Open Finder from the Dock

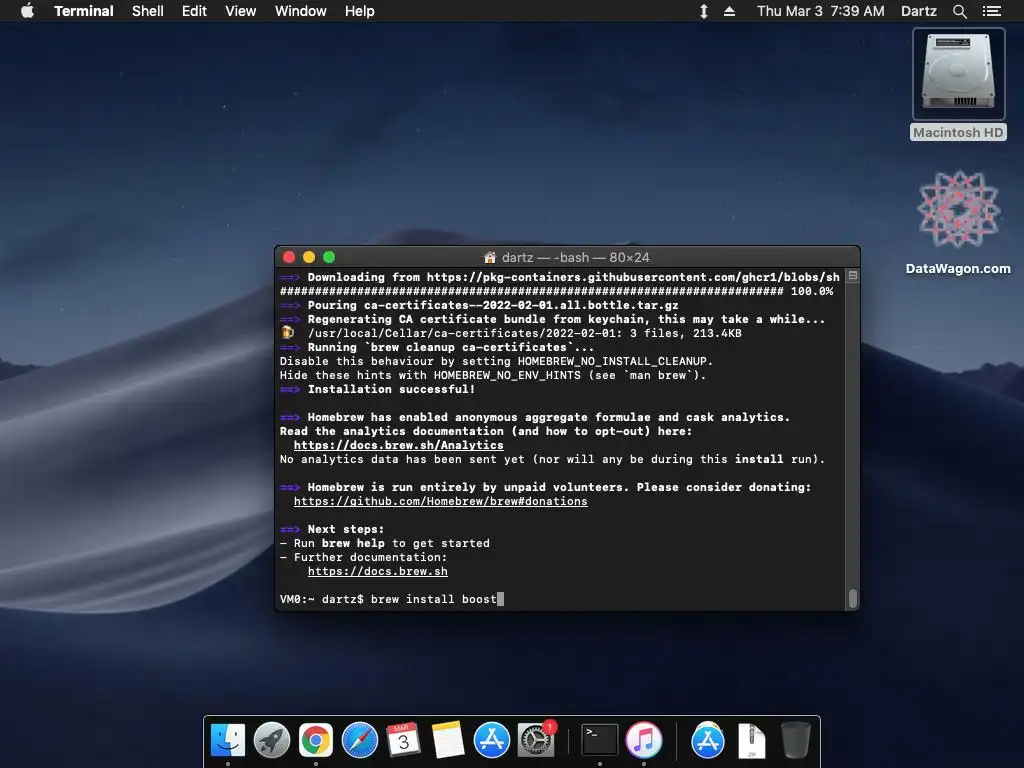tap(228, 740)
